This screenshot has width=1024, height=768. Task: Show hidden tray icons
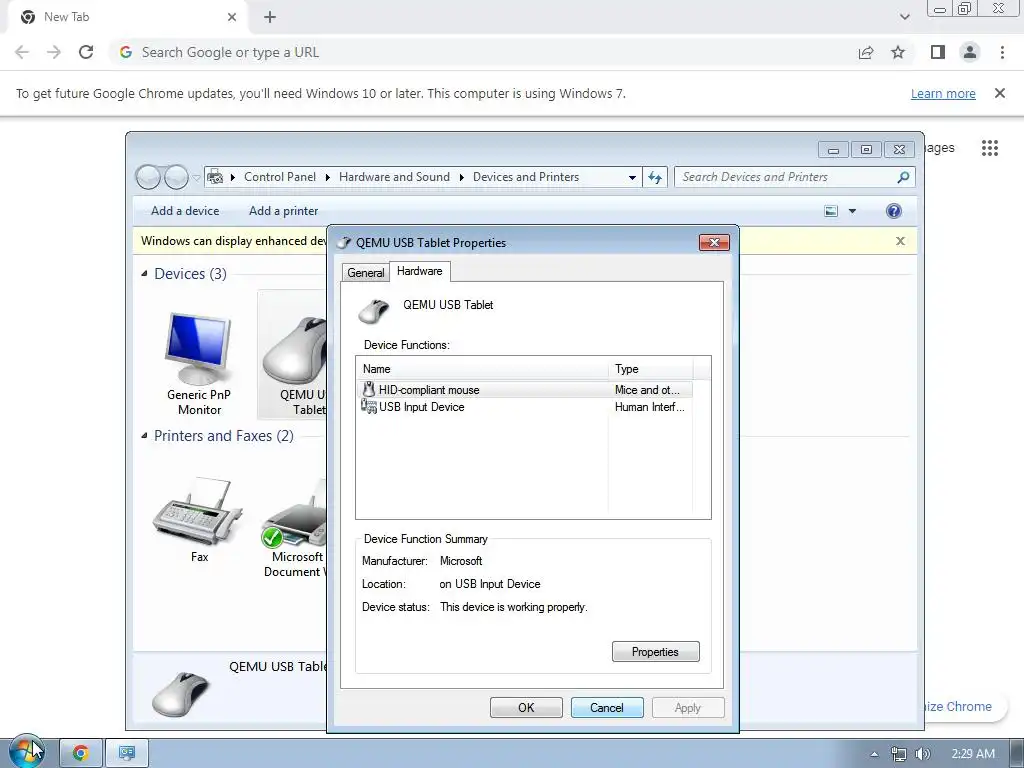click(874, 754)
